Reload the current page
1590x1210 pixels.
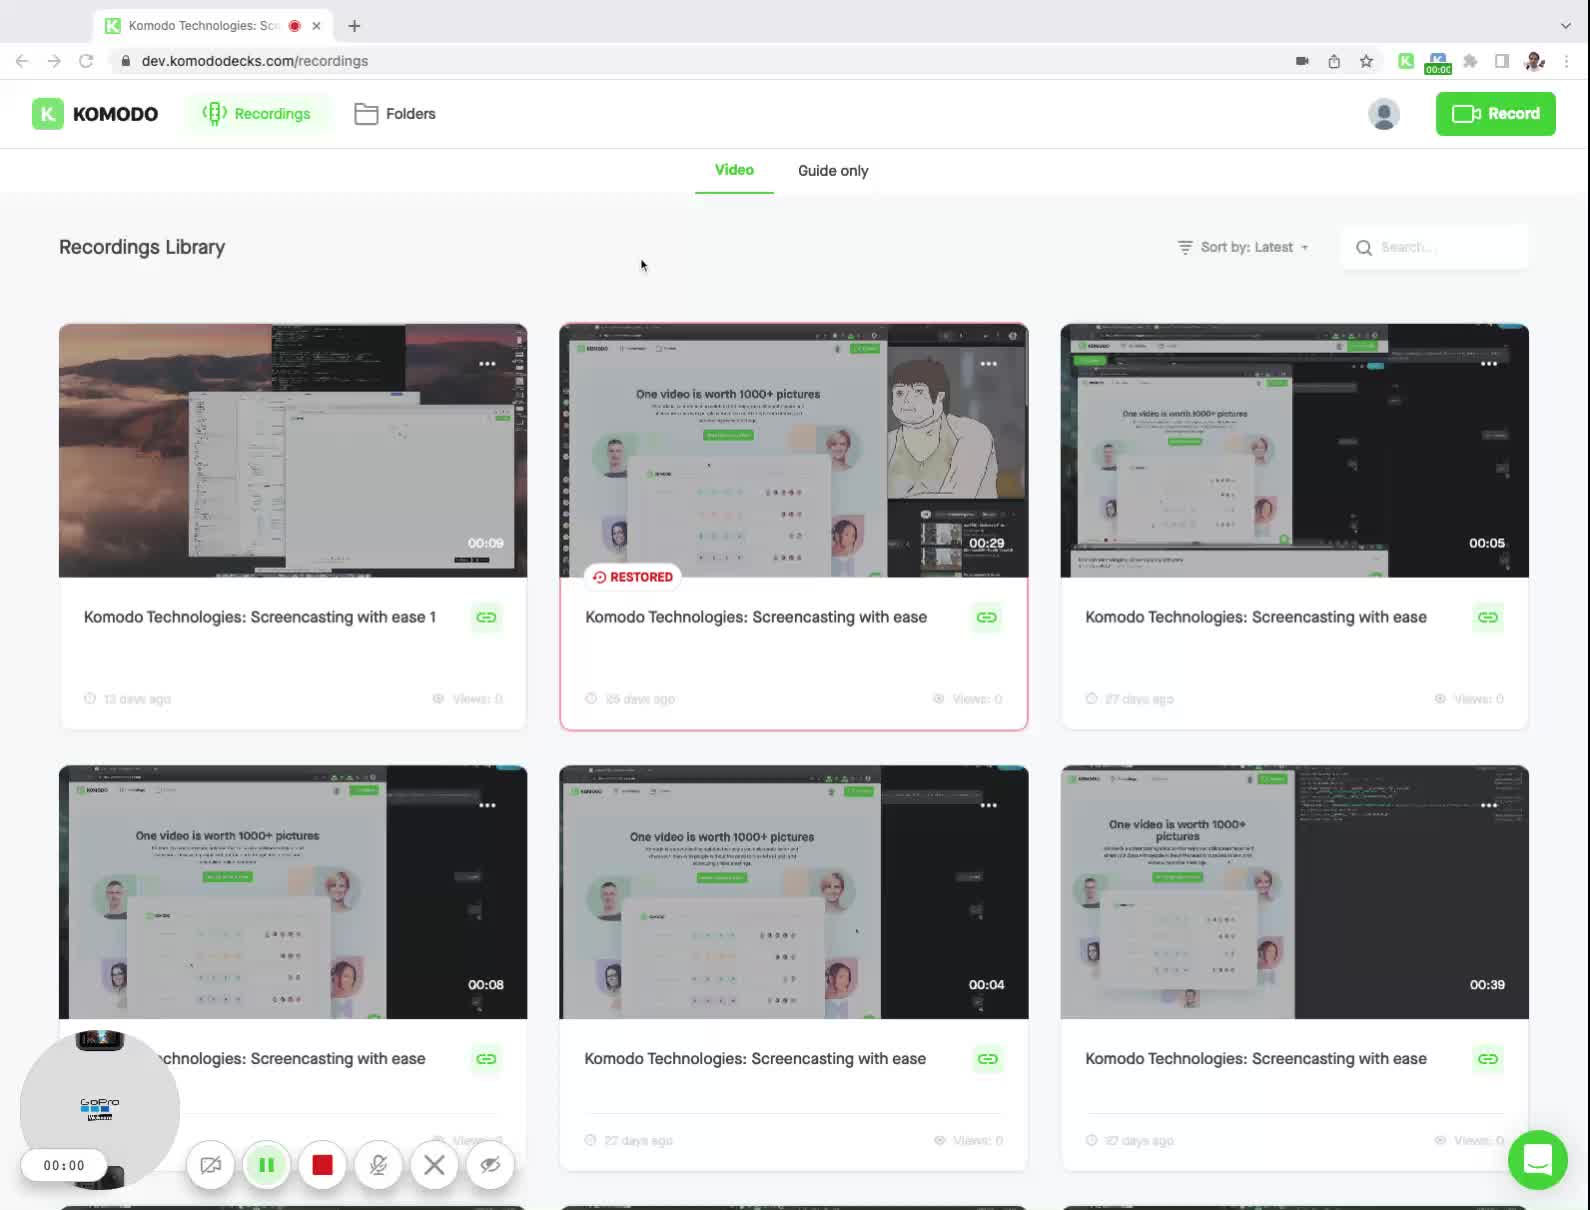(x=86, y=61)
